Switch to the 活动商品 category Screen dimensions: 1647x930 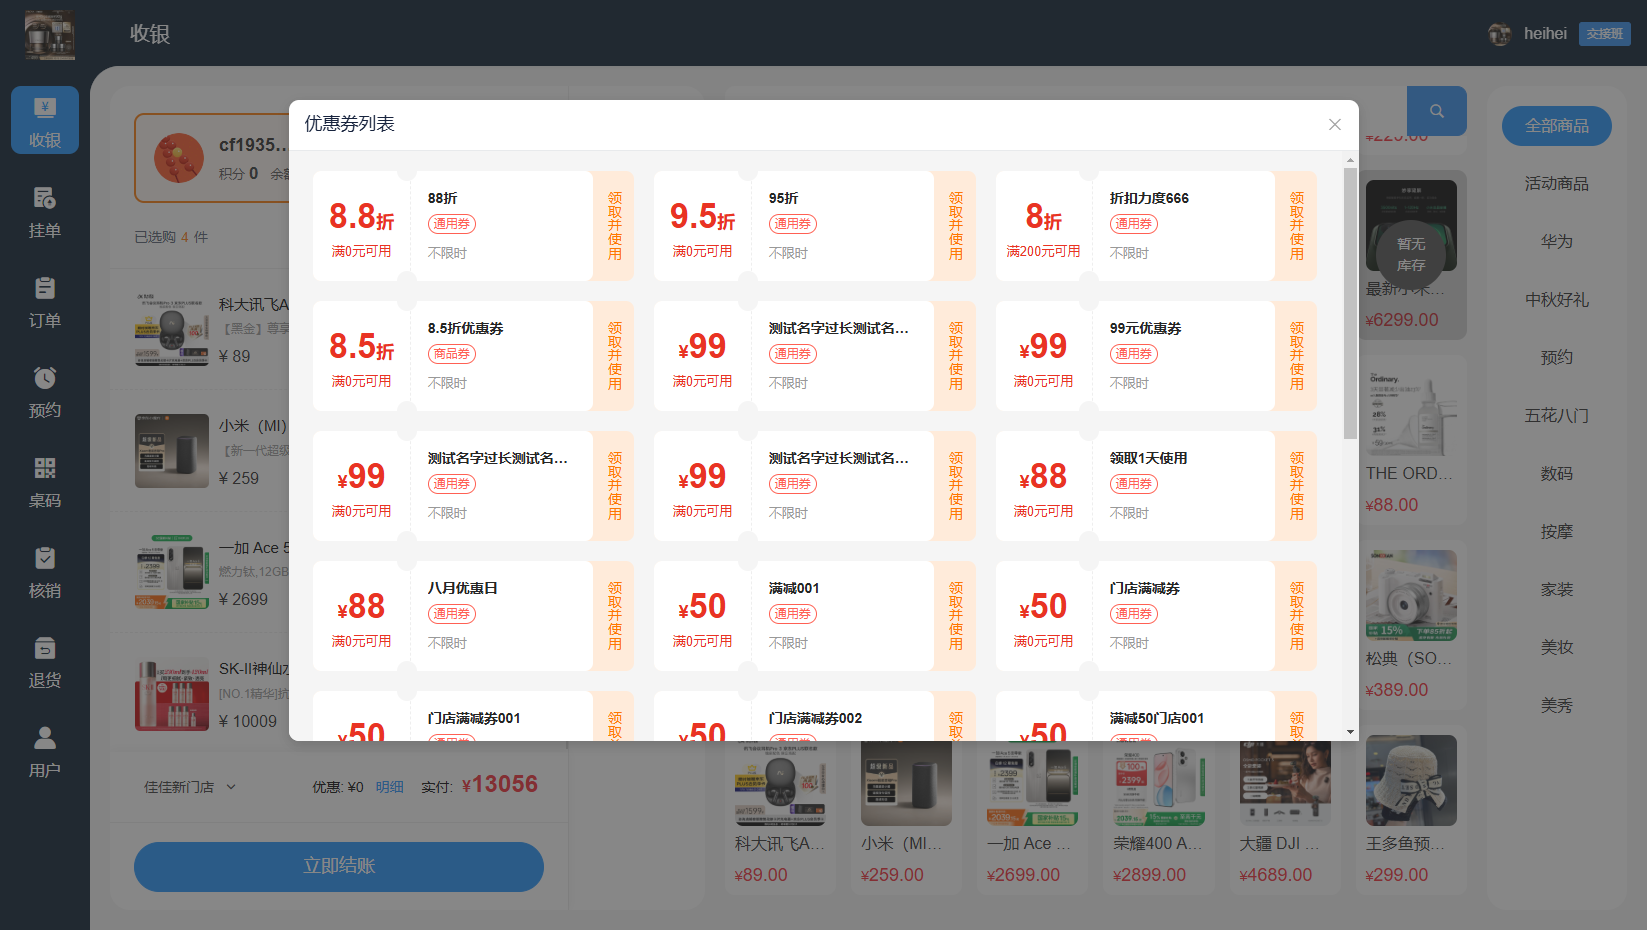1557,184
